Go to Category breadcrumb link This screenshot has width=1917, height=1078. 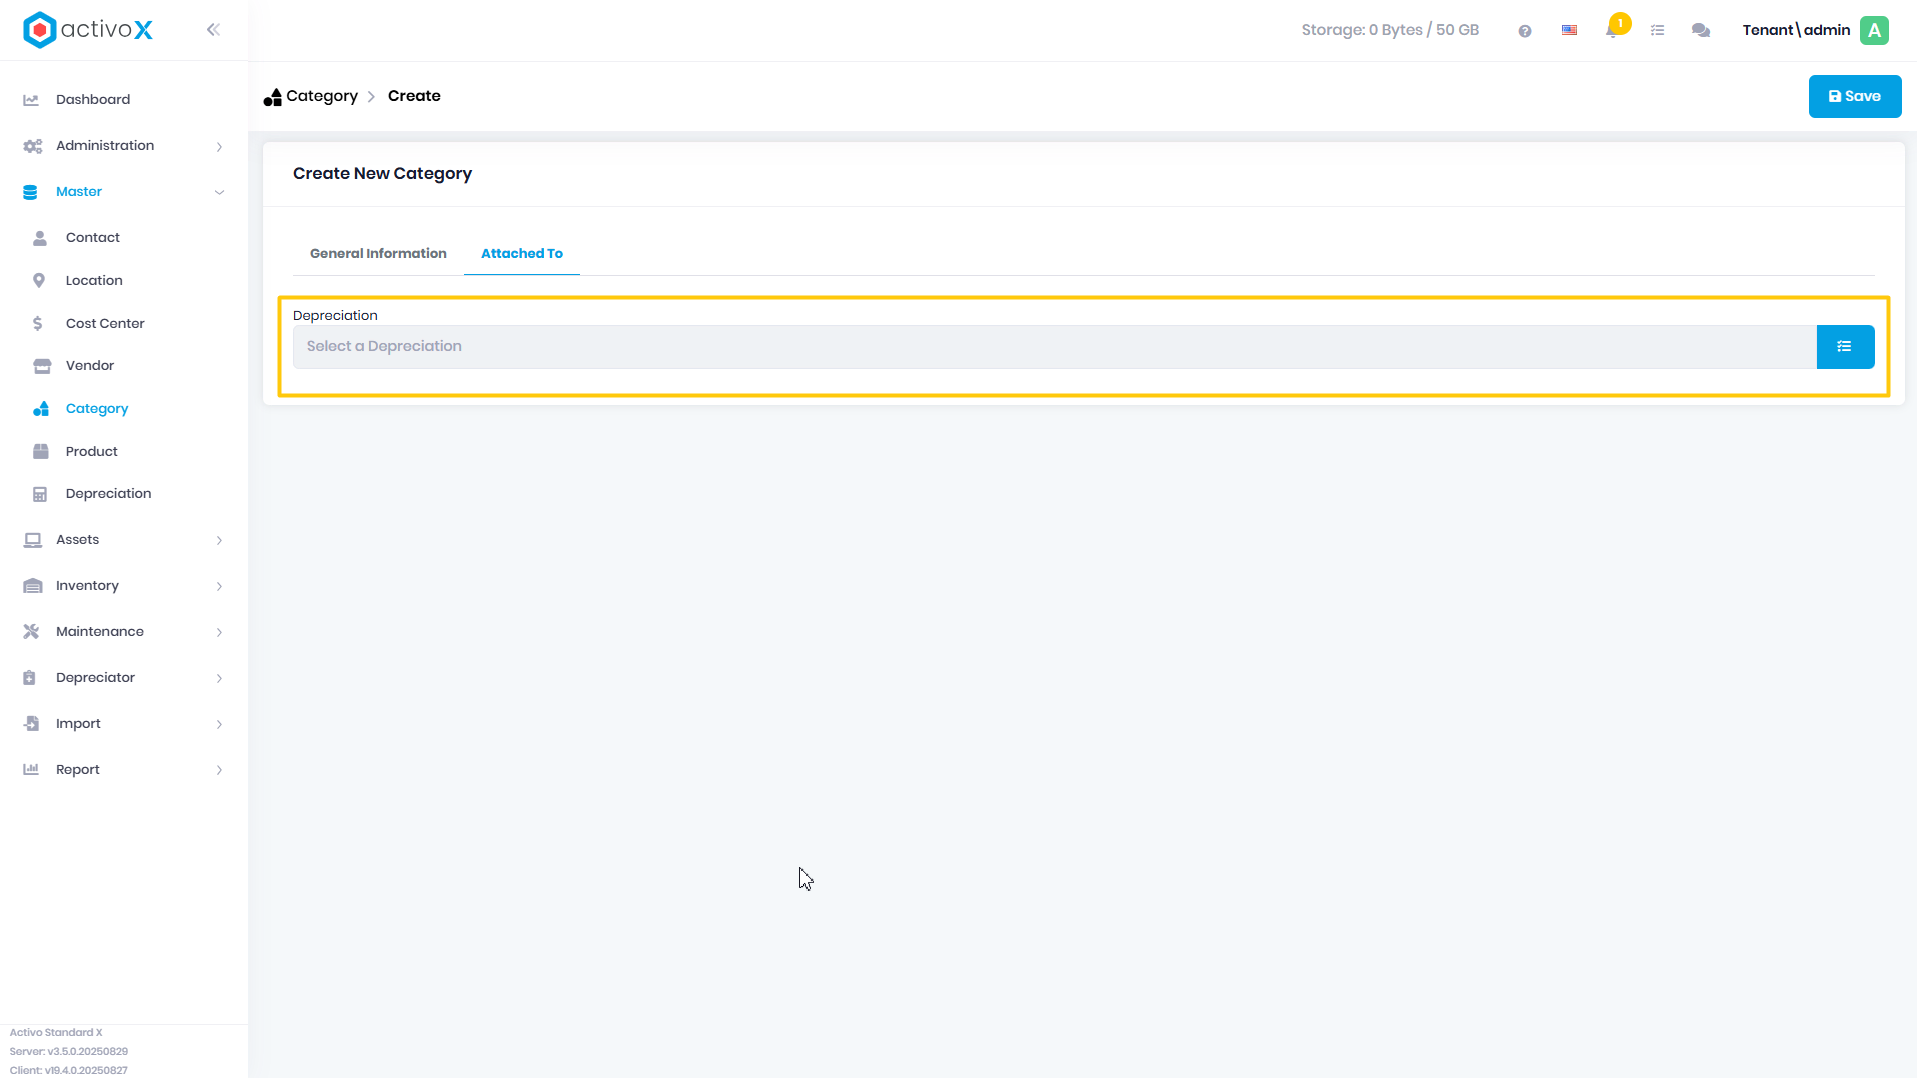[x=321, y=96]
